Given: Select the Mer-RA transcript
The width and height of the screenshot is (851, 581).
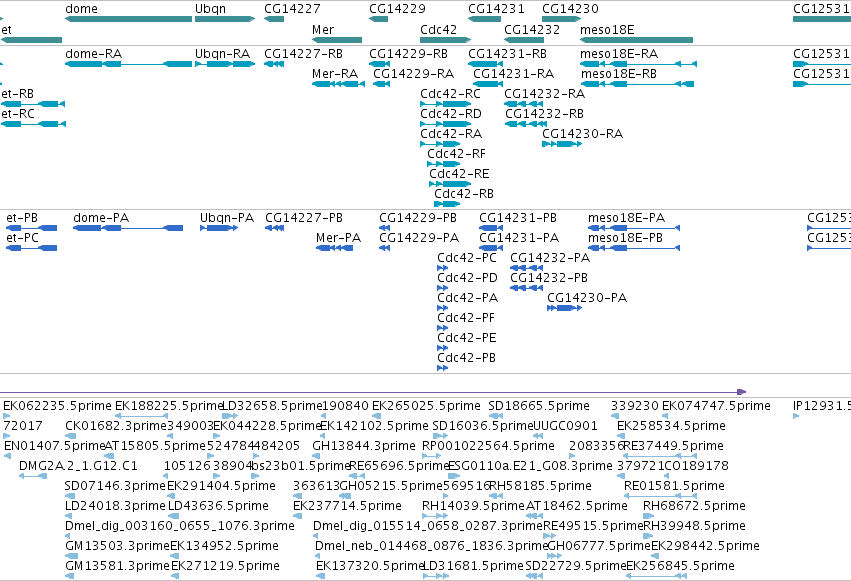Looking at the screenshot, I should [x=338, y=84].
